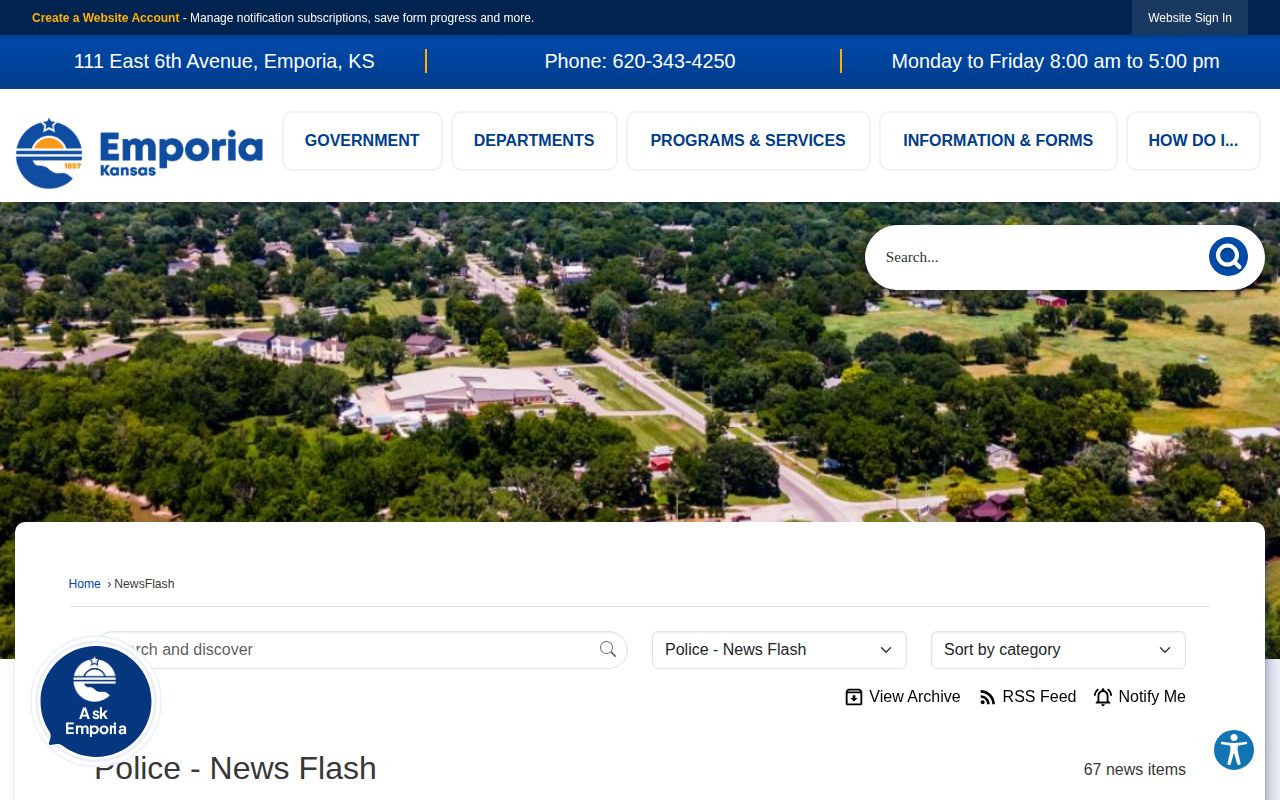The height and width of the screenshot is (800, 1280).
Task: Open the Departments menu
Action: click(534, 141)
